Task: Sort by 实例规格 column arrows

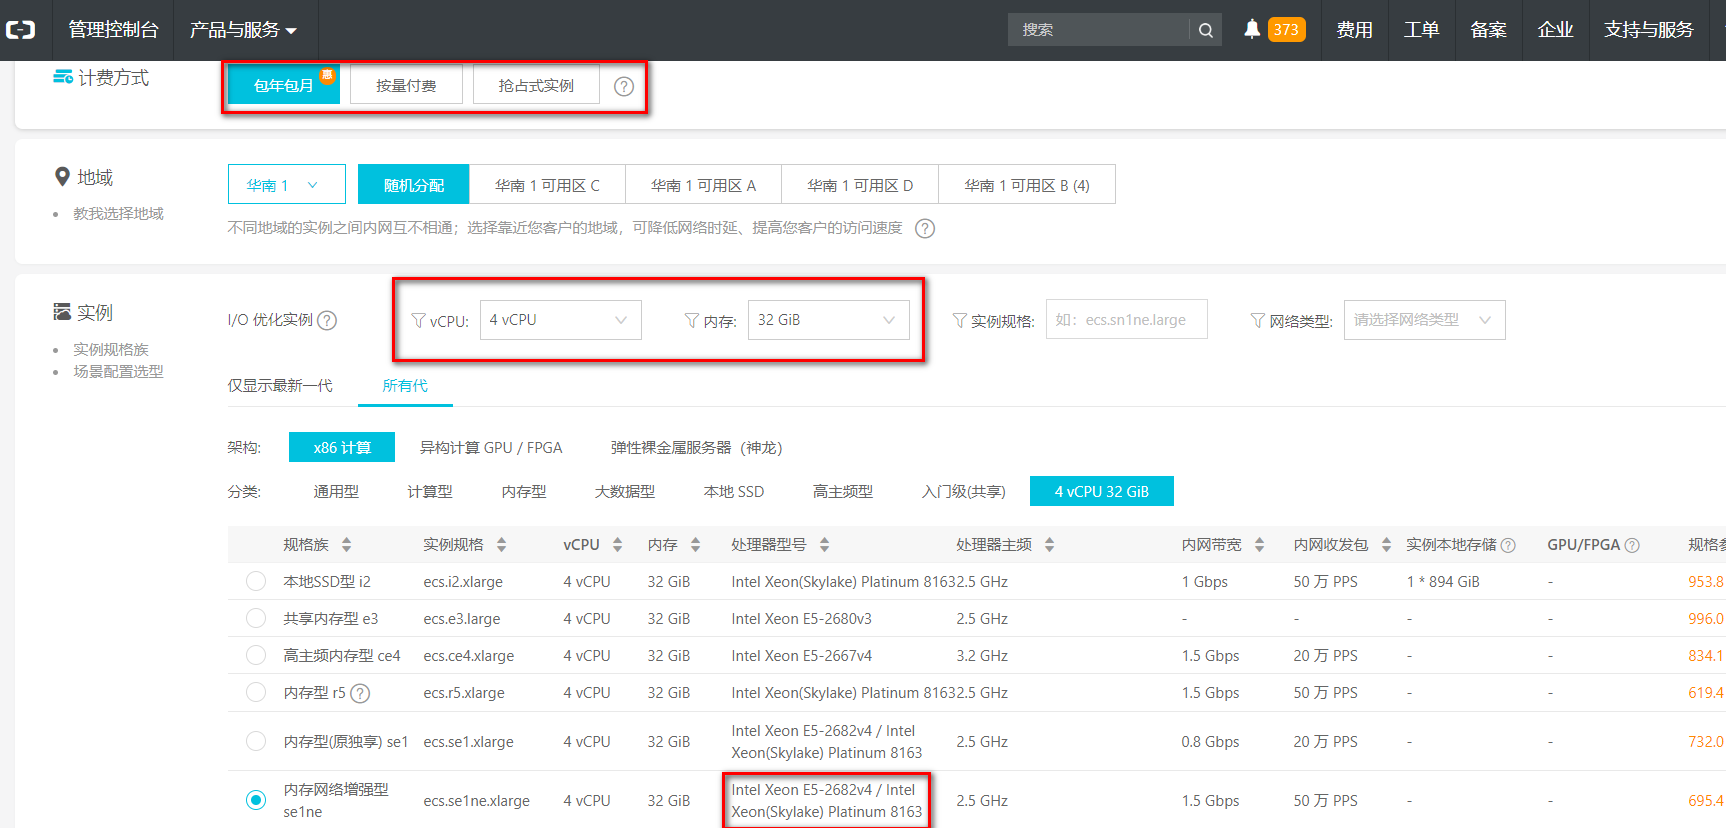Action: tap(502, 545)
